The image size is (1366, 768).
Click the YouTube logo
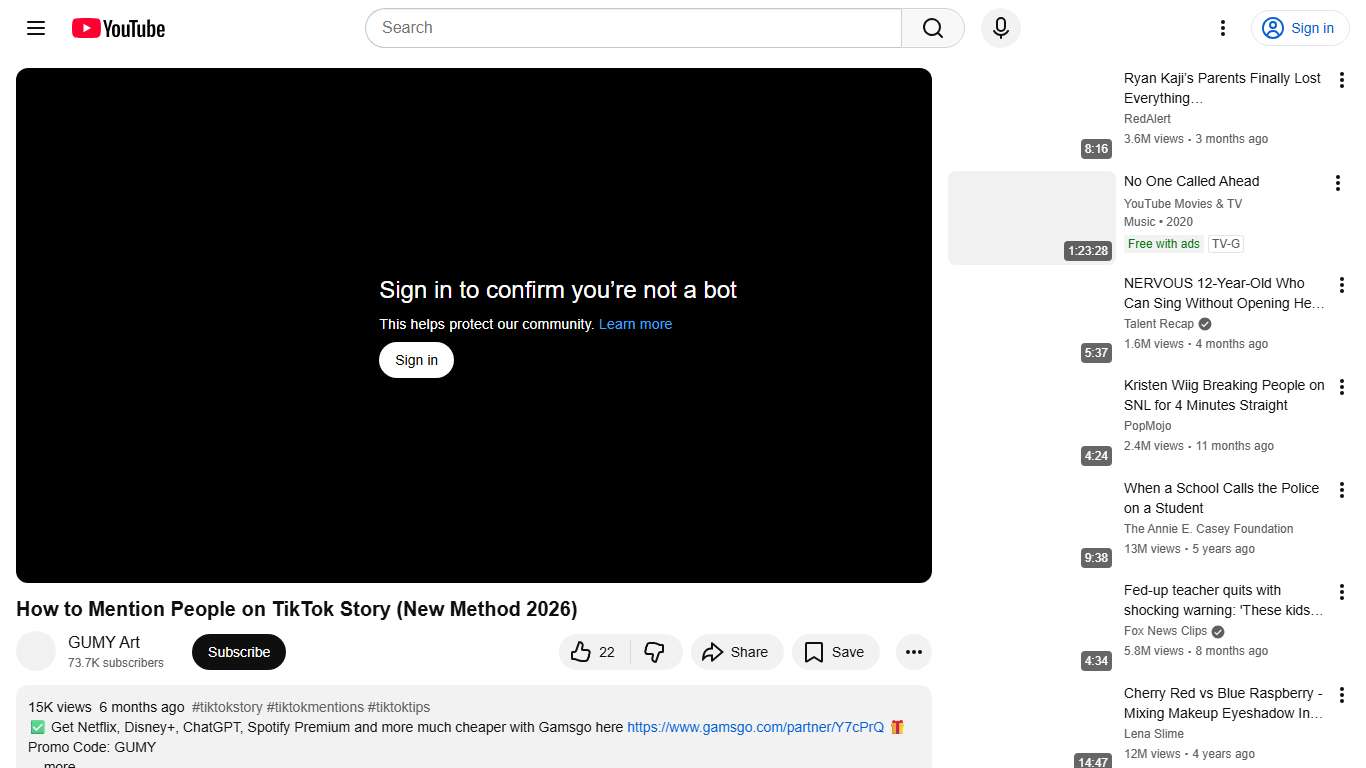coord(117,28)
